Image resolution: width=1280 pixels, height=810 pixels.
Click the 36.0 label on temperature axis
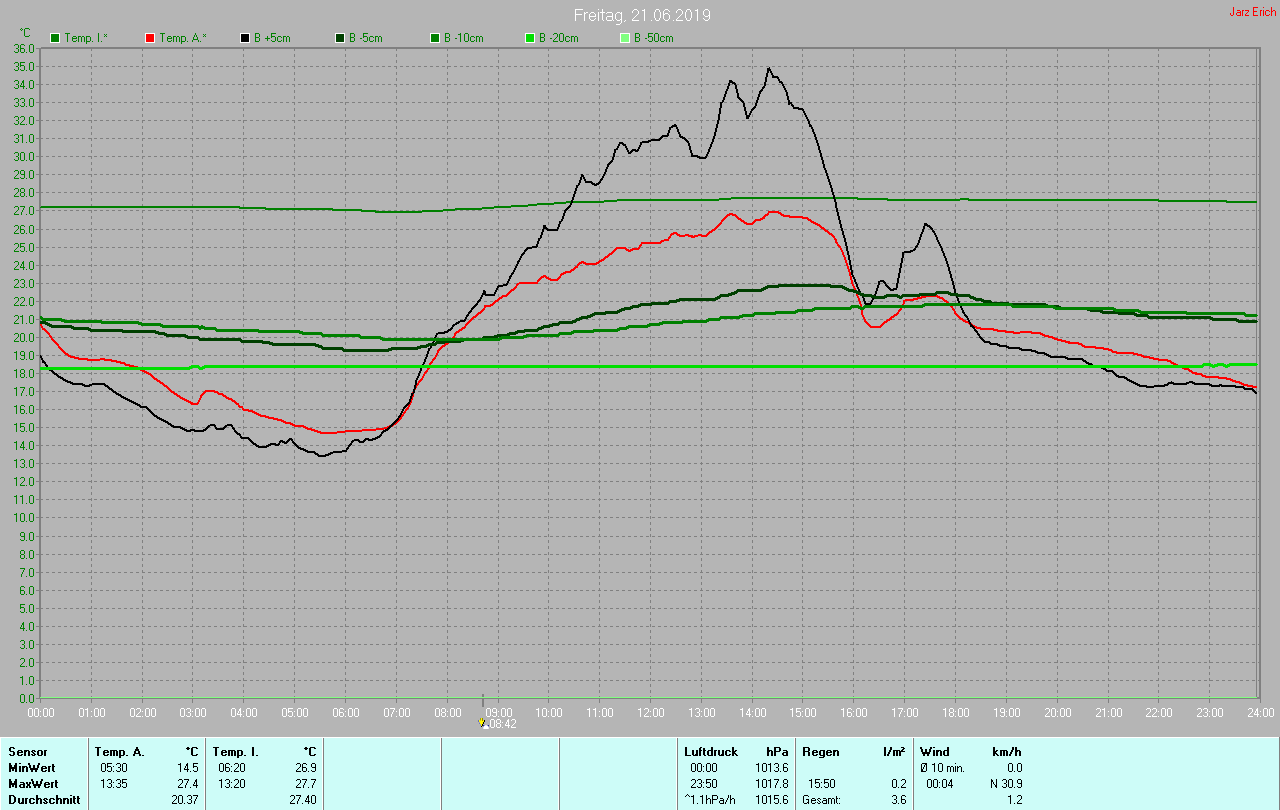point(24,48)
